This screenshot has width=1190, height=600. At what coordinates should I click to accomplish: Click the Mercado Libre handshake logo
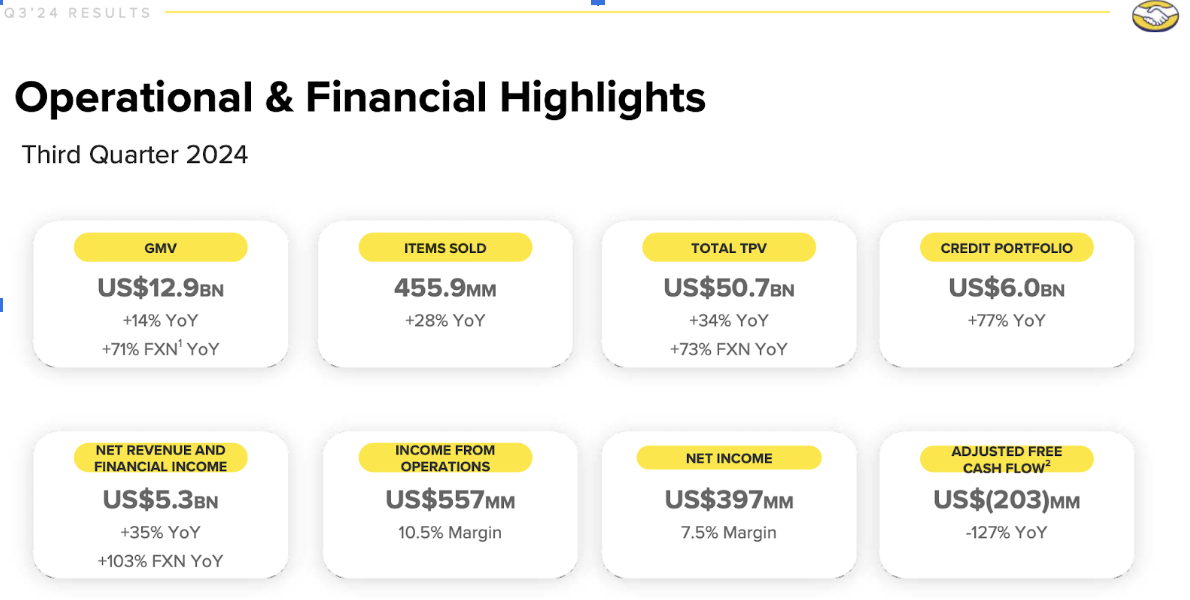click(1157, 16)
